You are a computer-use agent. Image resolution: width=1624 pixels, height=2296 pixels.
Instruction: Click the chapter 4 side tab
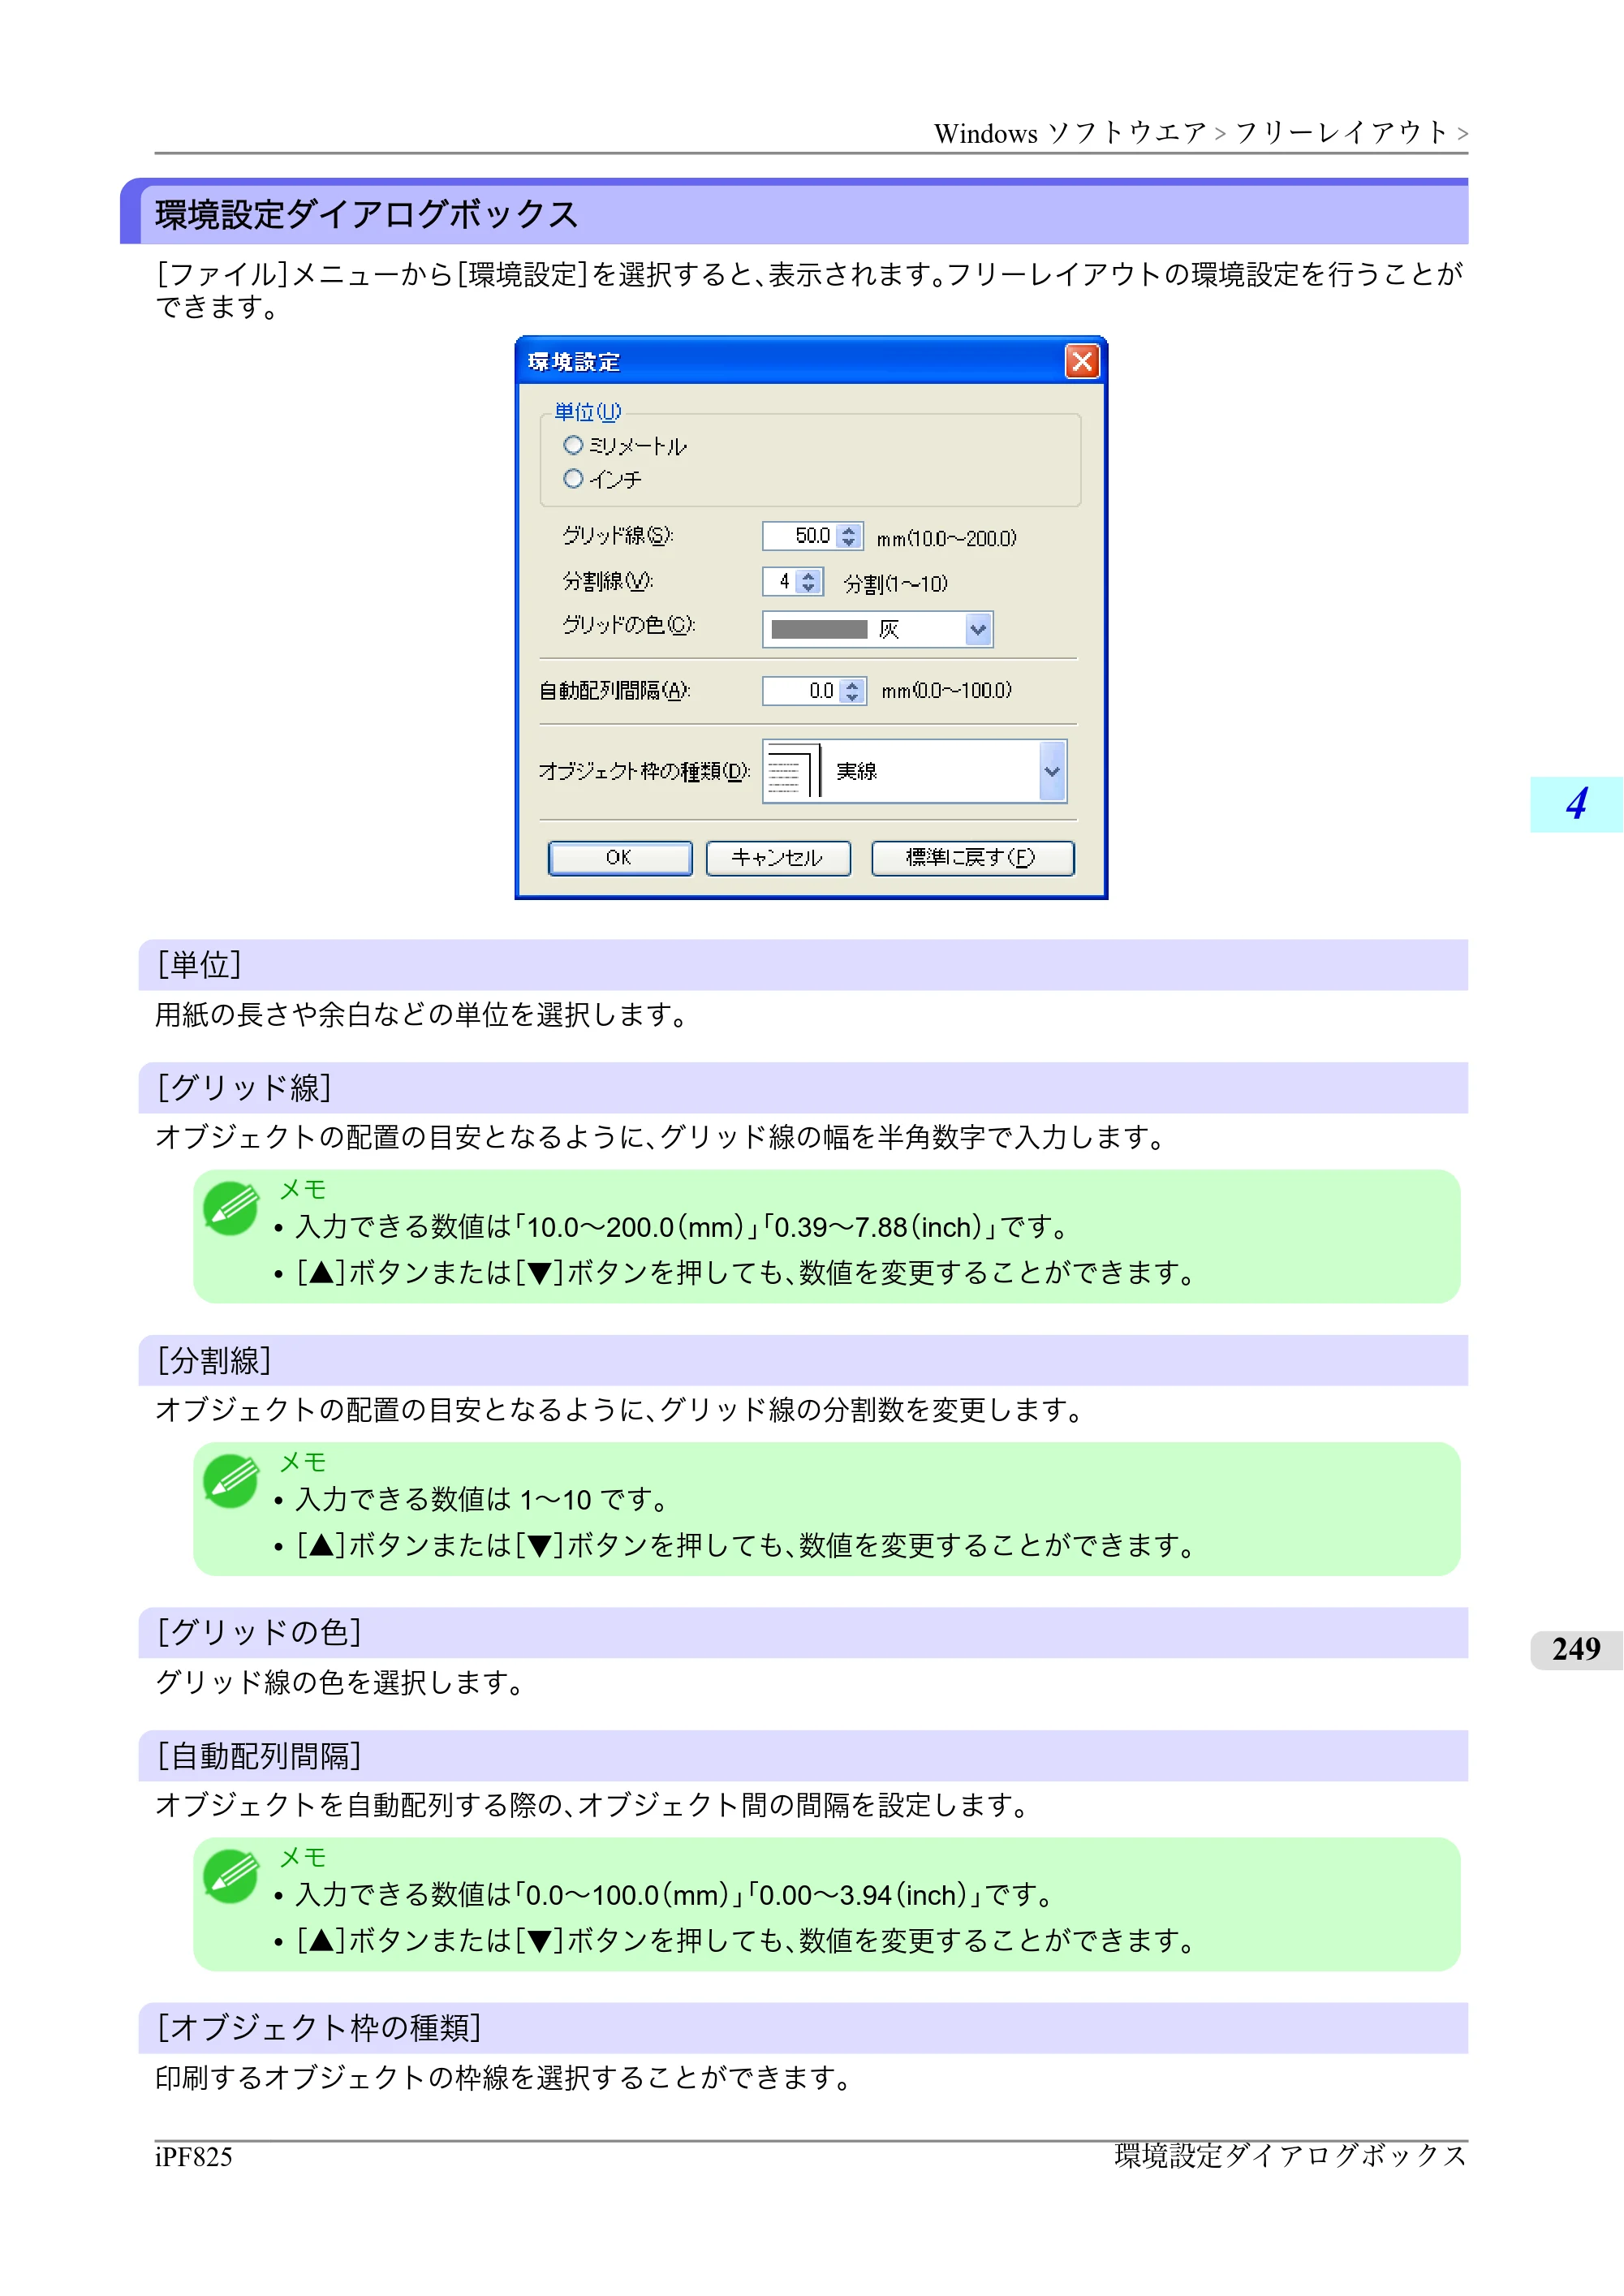[1576, 804]
